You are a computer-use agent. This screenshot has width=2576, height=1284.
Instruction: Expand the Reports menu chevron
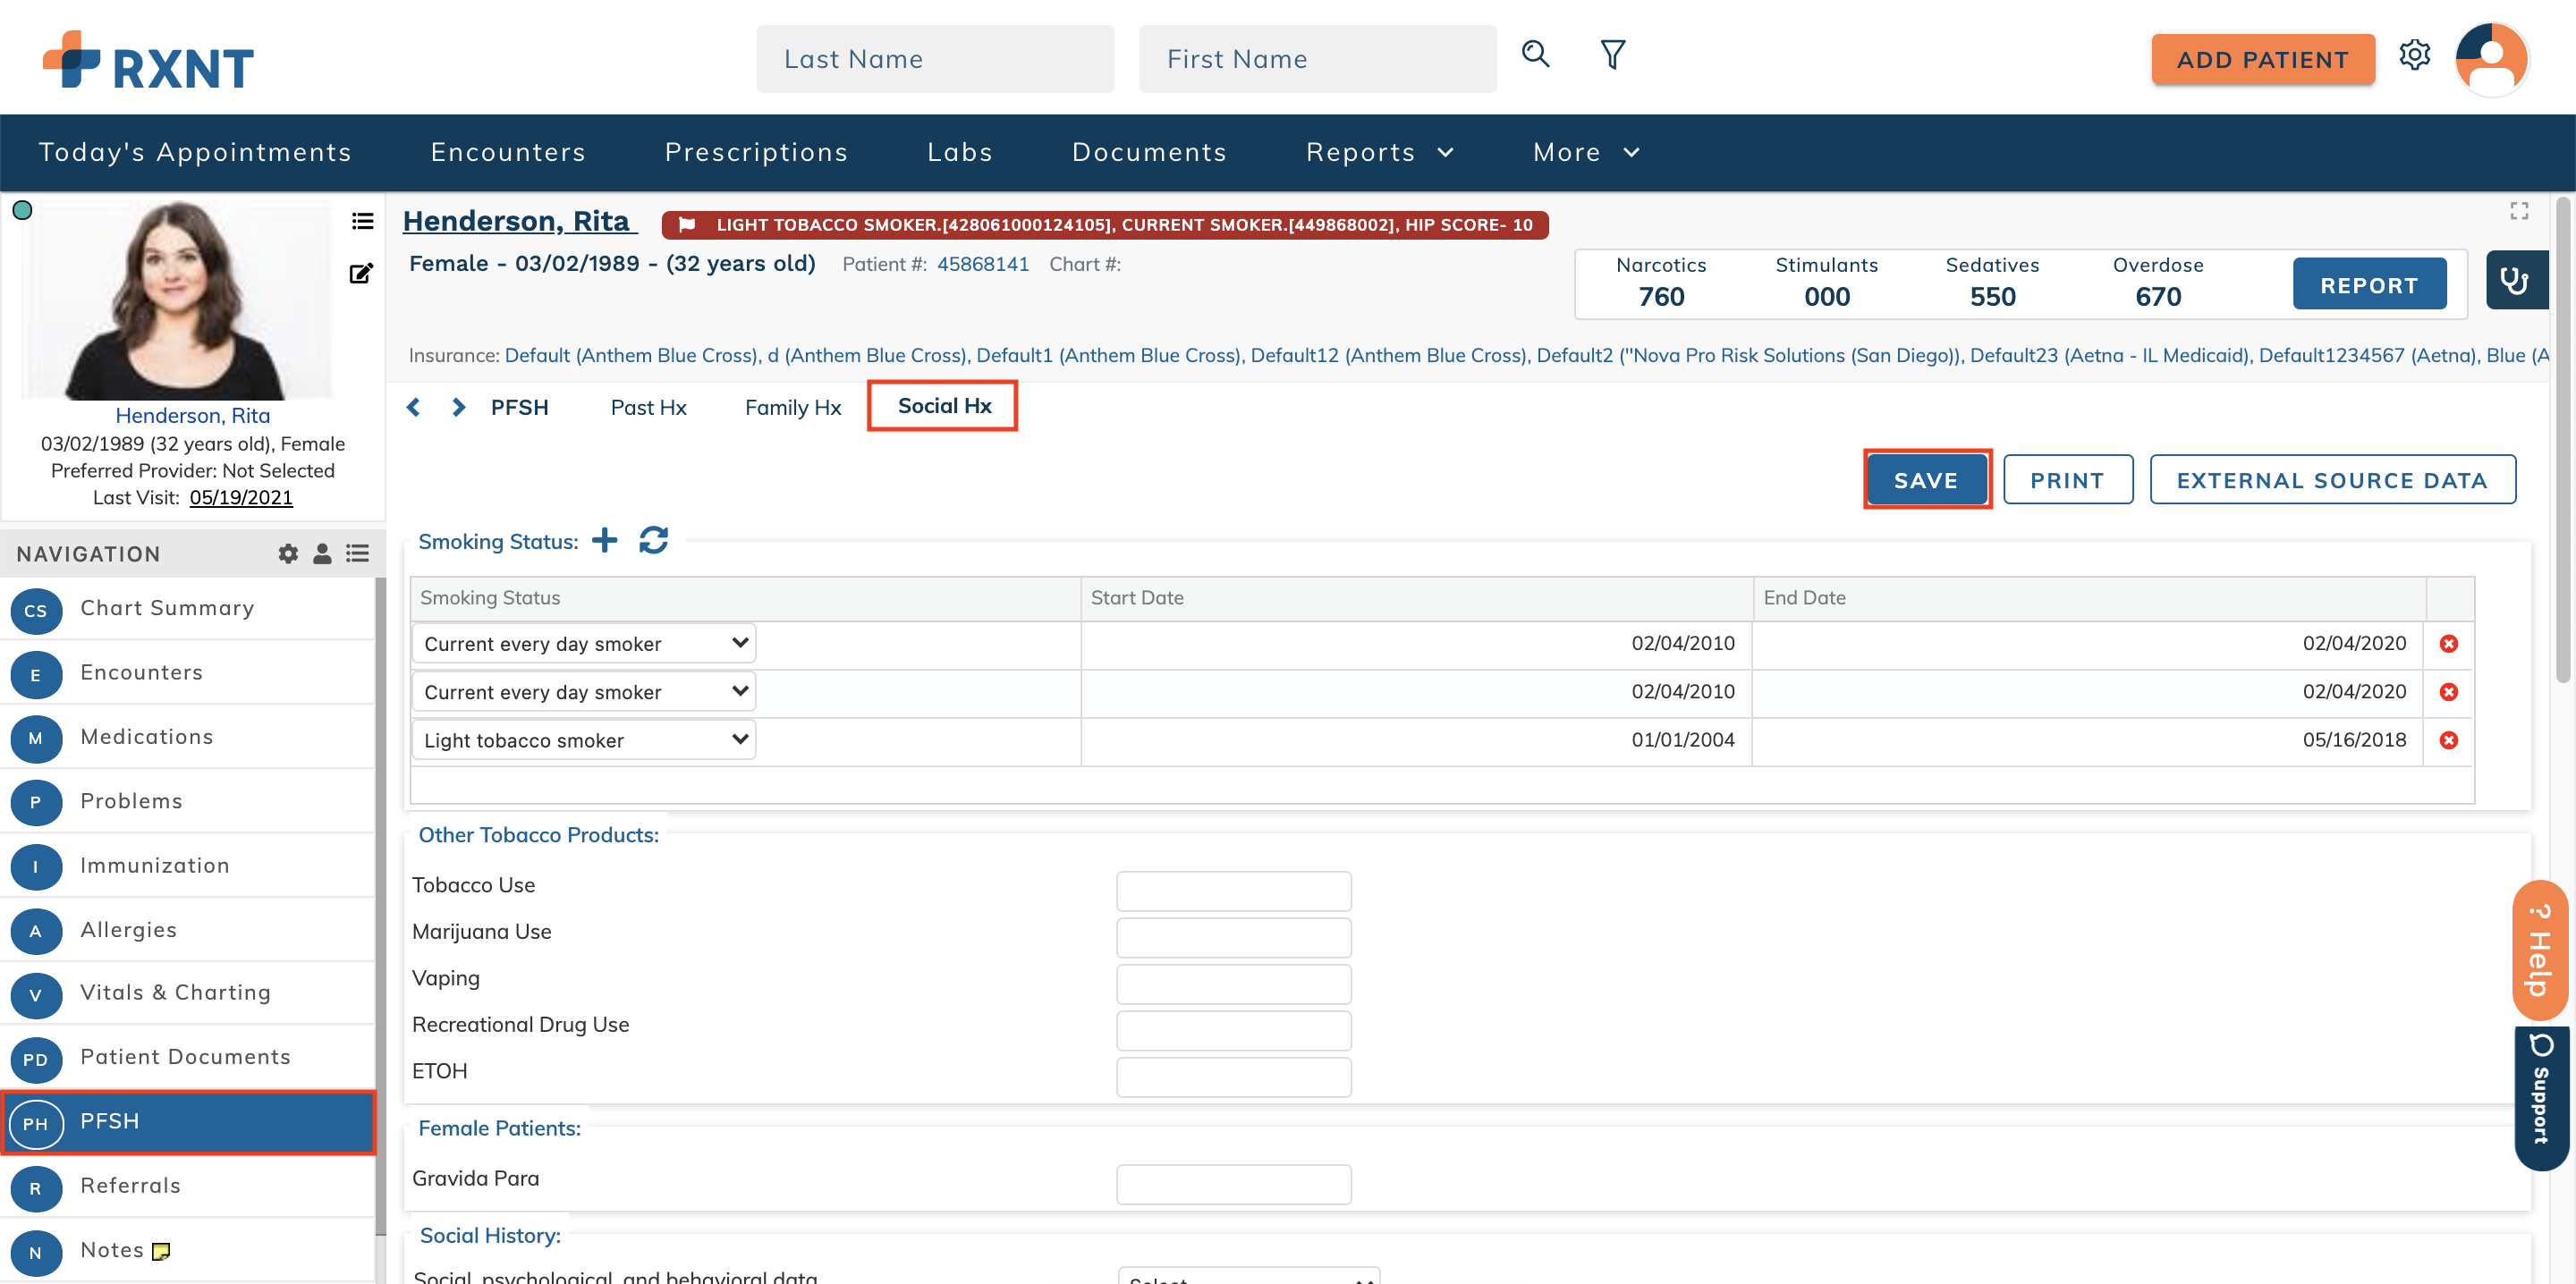coord(1446,153)
